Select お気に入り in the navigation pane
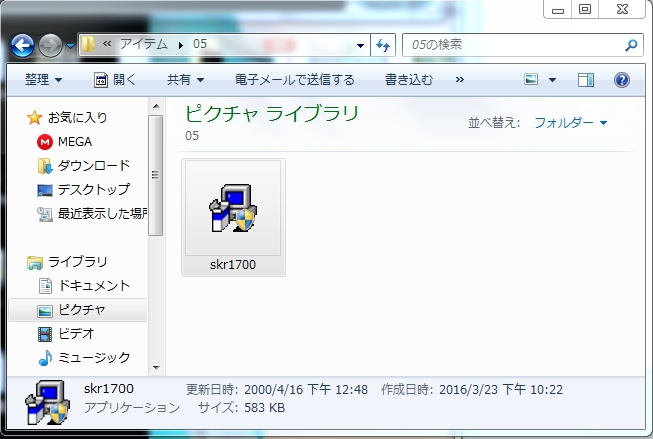This screenshot has height=439, width=653. (x=77, y=117)
